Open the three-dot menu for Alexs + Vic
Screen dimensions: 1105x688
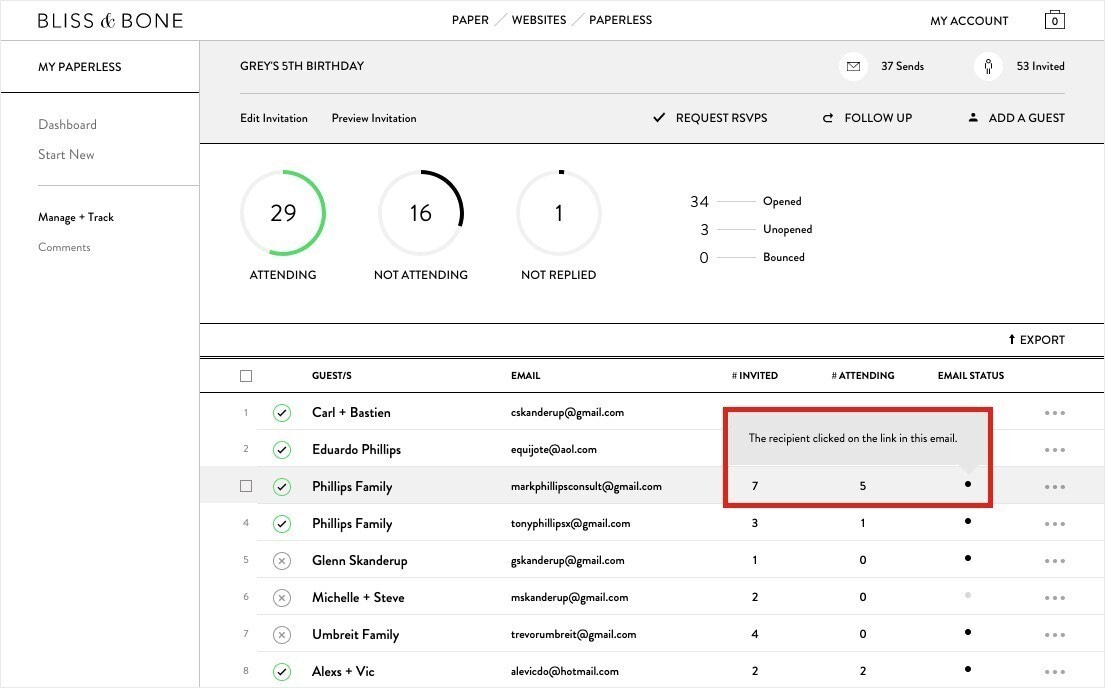coord(1054,672)
